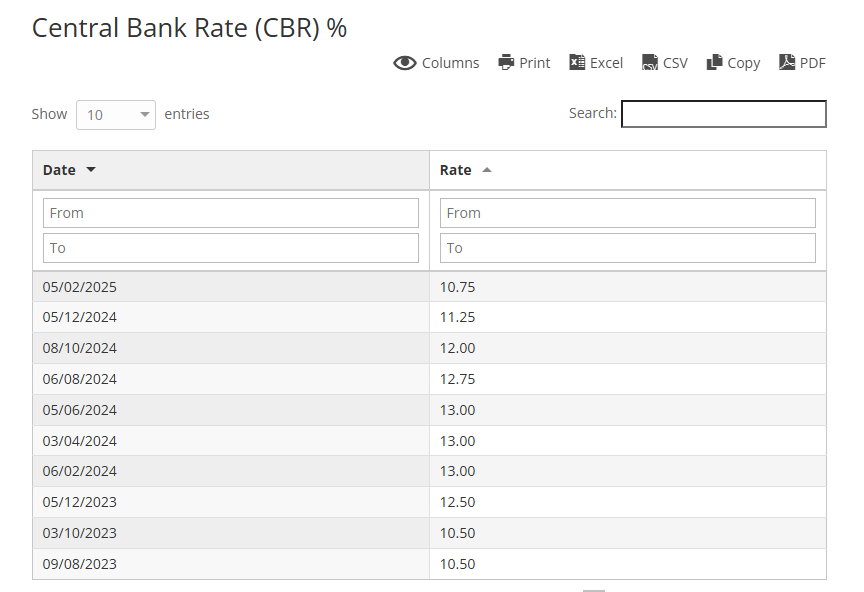Select date cell 08/10/2024
The width and height of the screenshot is (864, 592).
[231, 348]
